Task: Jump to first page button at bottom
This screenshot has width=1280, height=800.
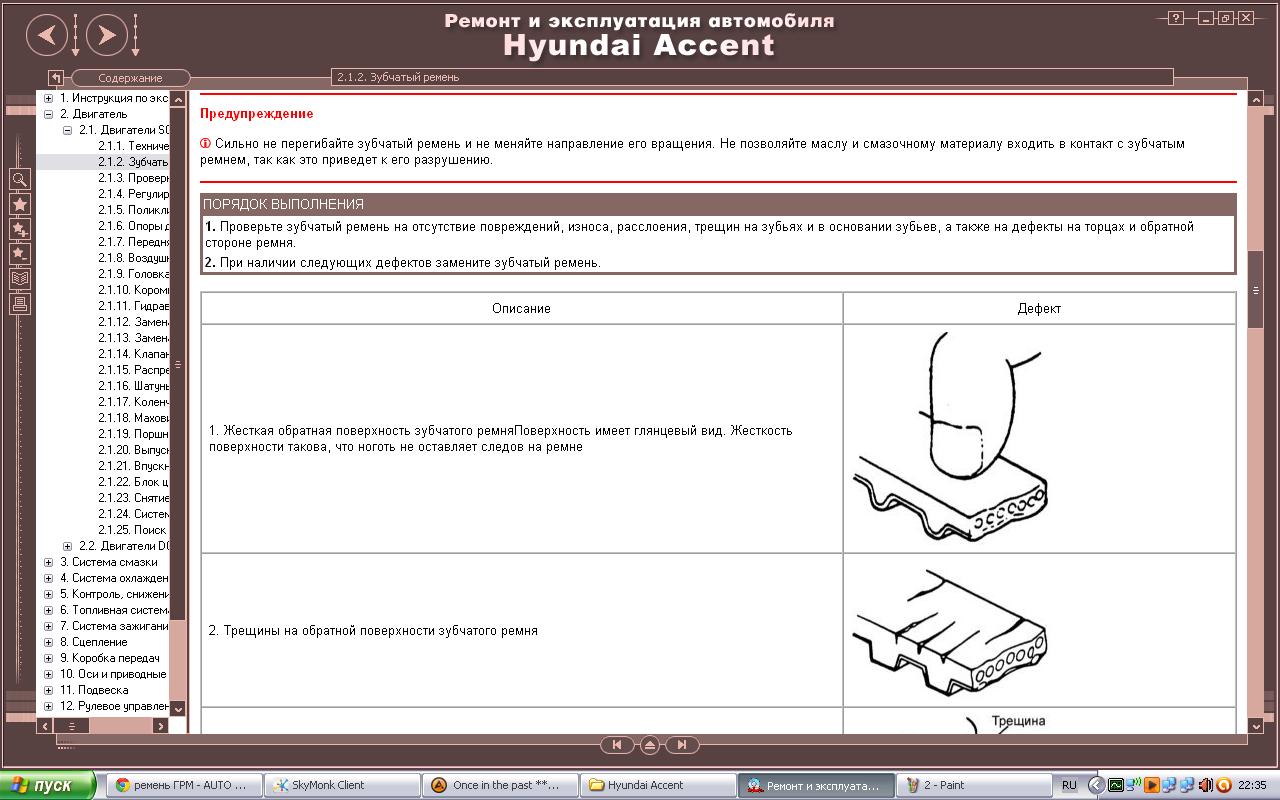Action: point(617,745)
